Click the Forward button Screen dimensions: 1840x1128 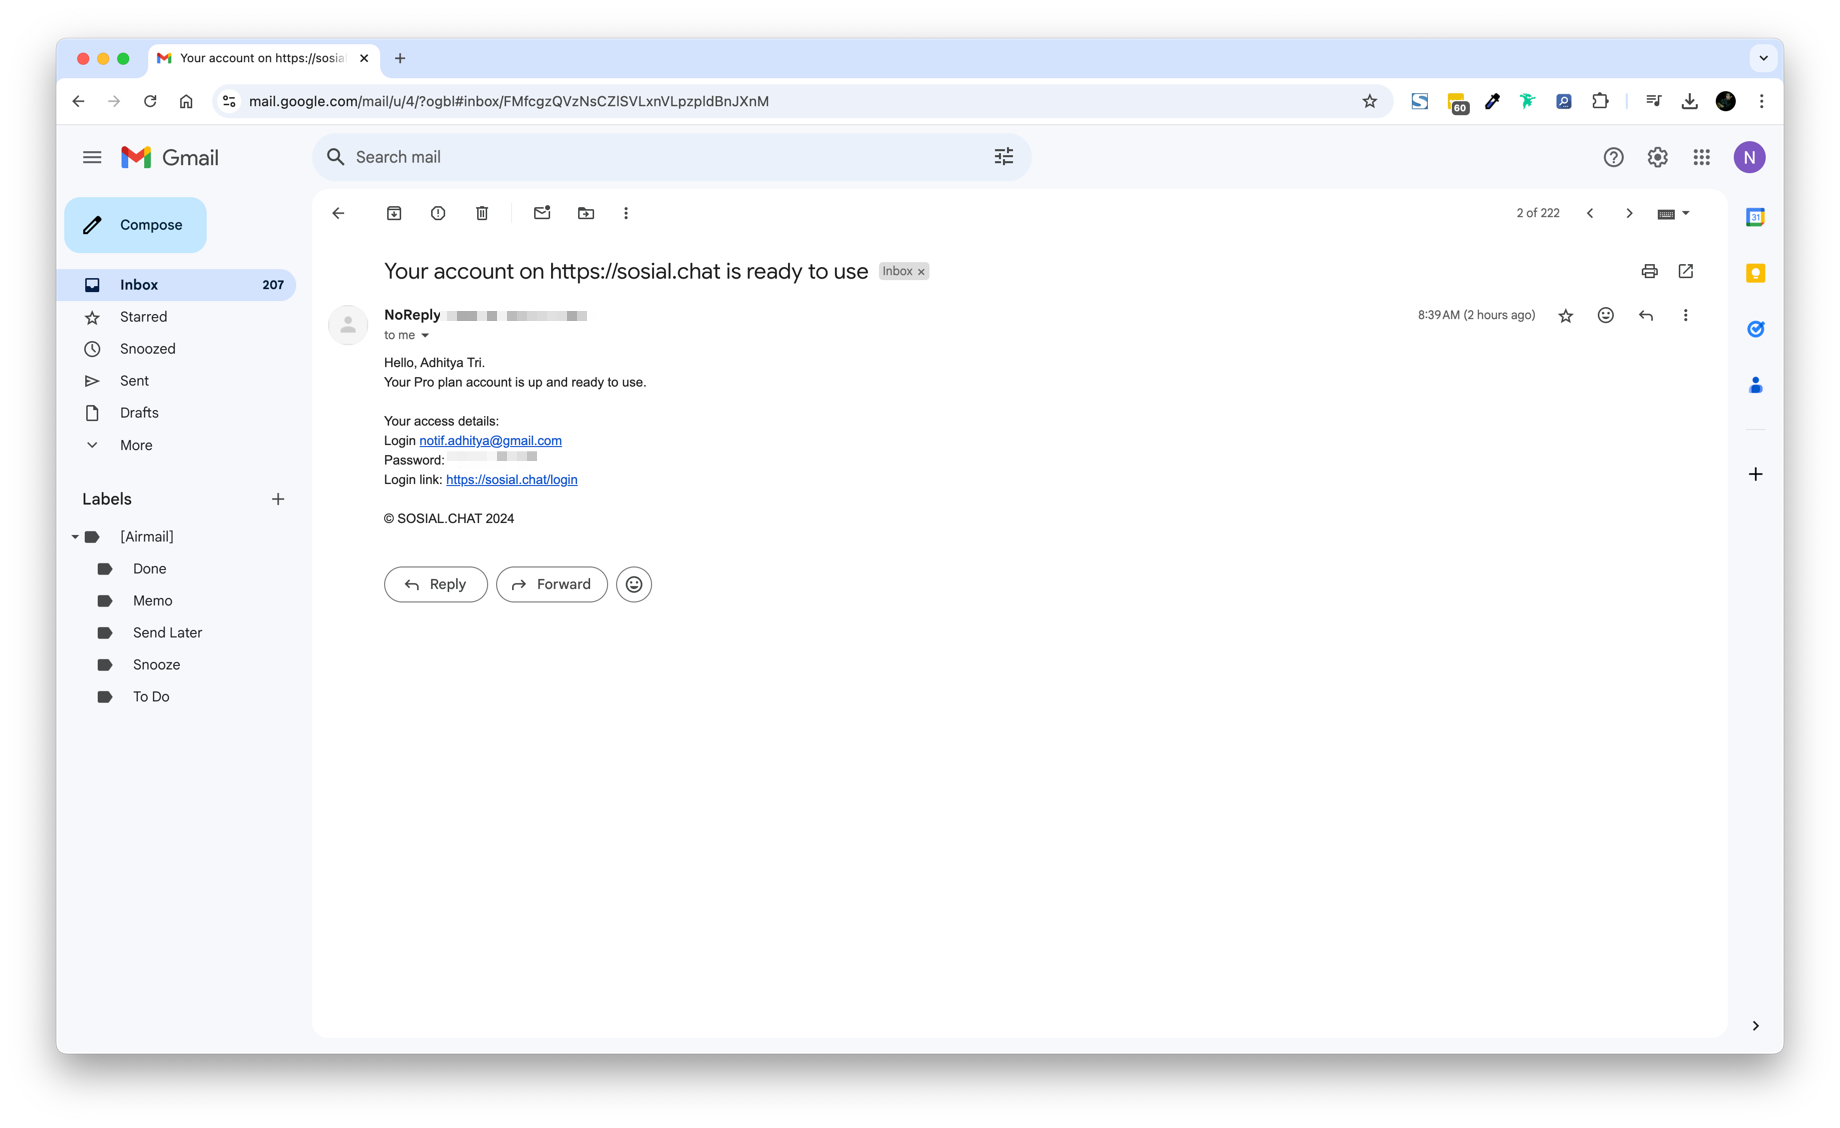click(552, 584)
